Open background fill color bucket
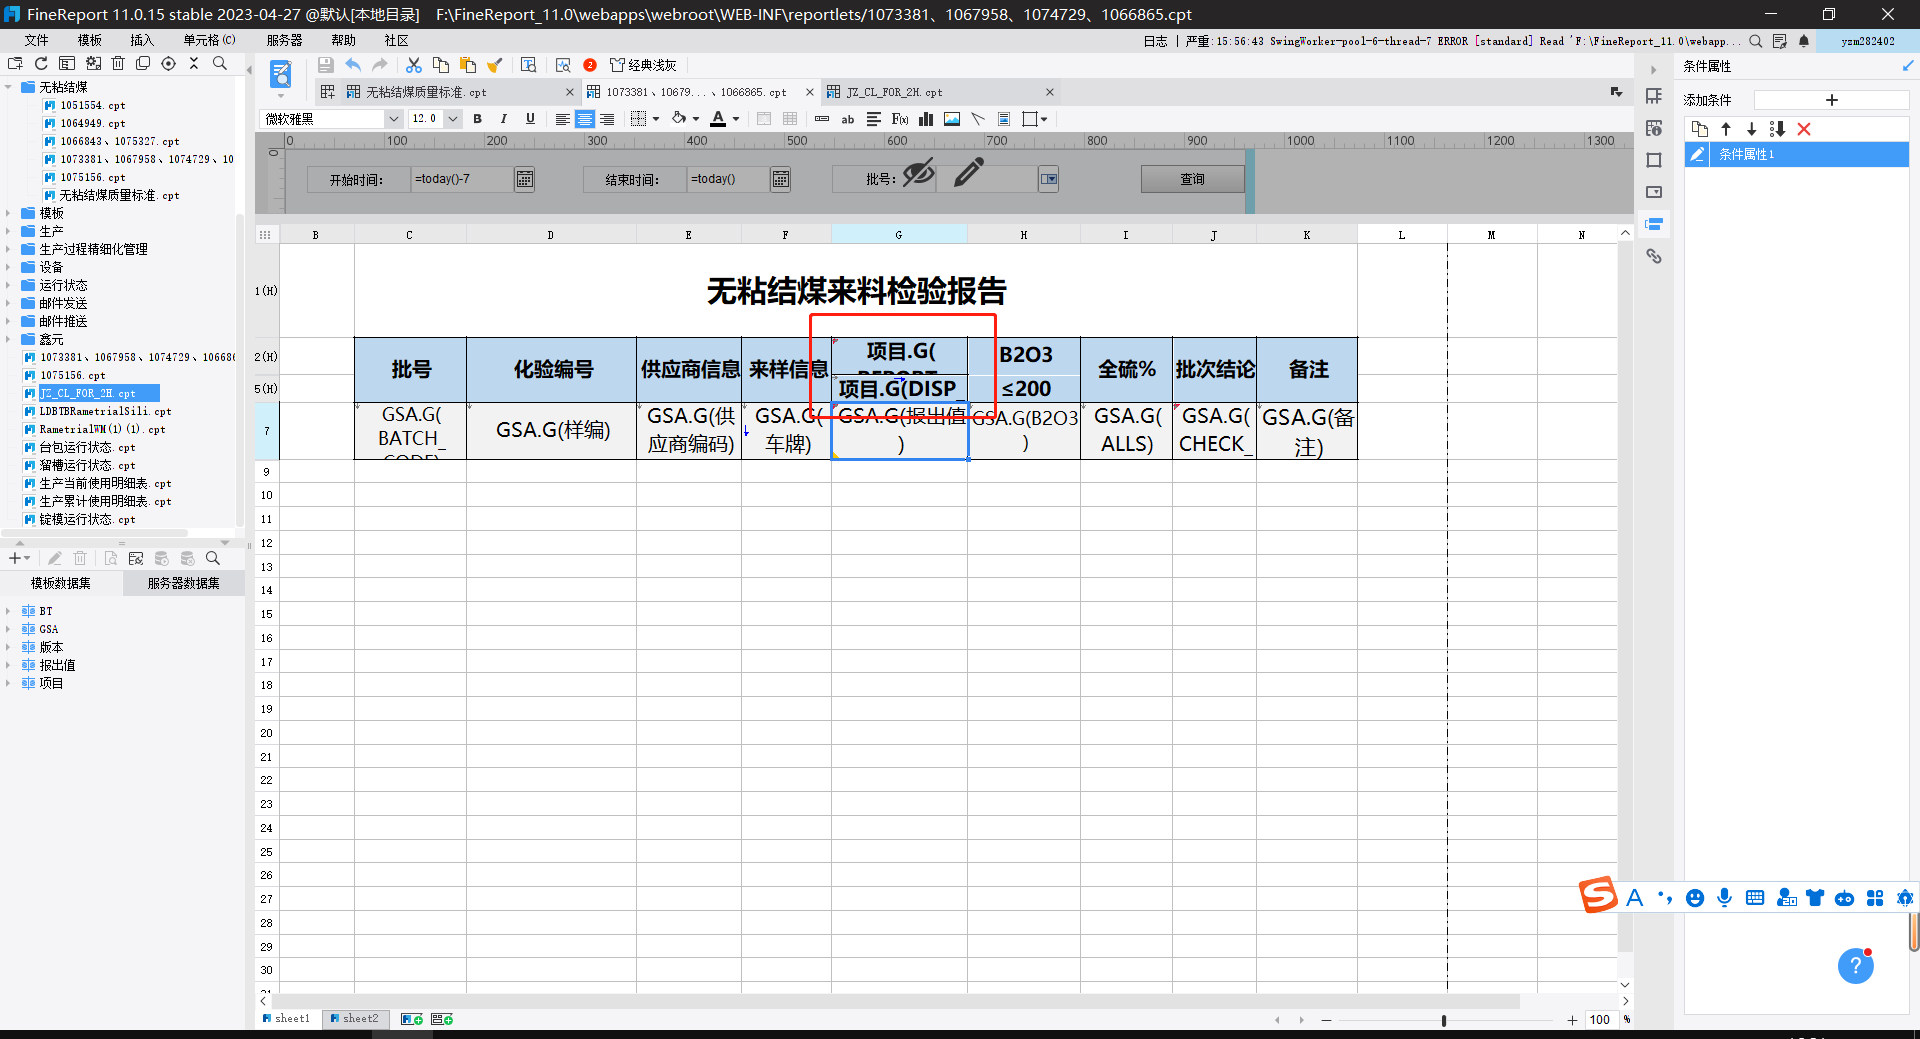 (679, 119)
